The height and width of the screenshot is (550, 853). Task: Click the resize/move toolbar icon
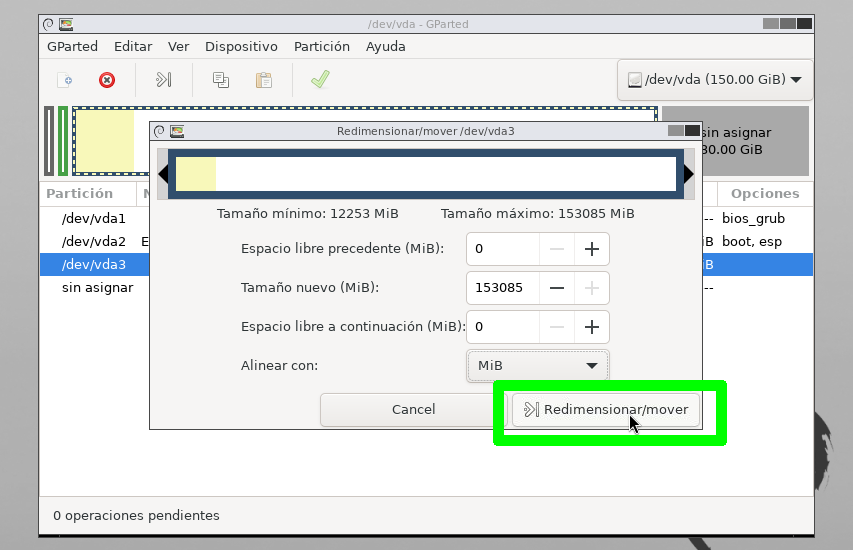point(164,80)
